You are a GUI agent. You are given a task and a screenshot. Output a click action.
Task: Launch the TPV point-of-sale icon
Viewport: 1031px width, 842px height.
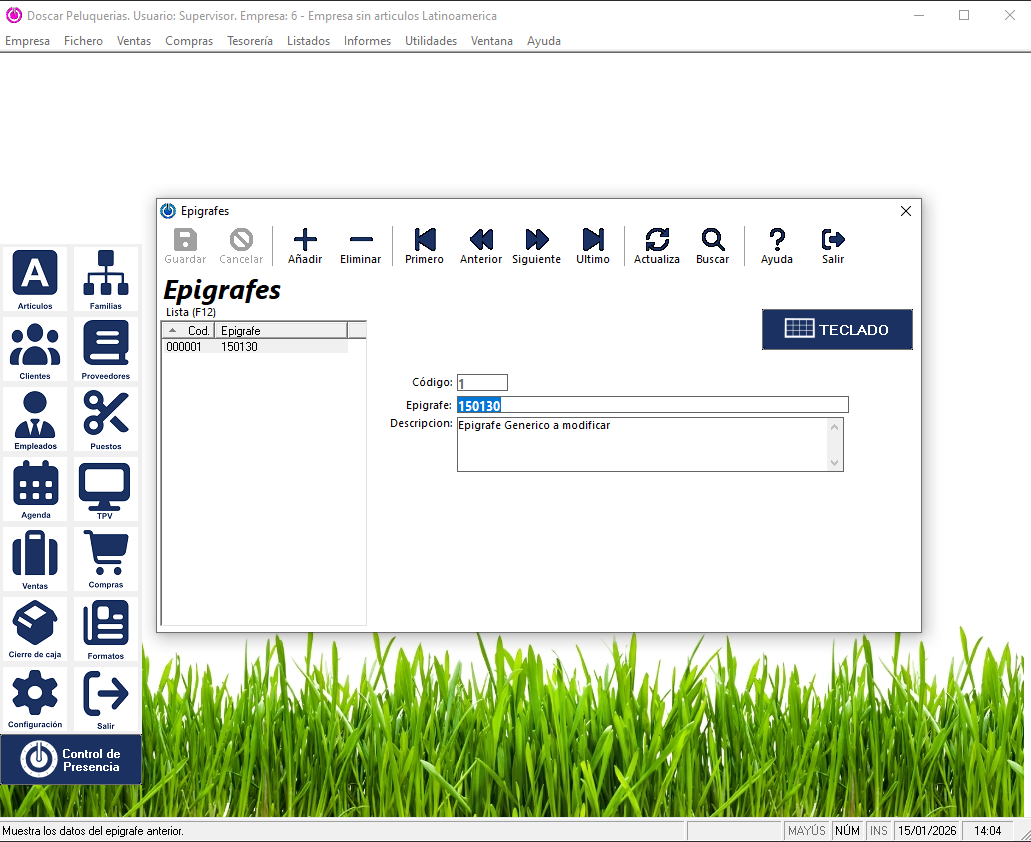(105, 489)
